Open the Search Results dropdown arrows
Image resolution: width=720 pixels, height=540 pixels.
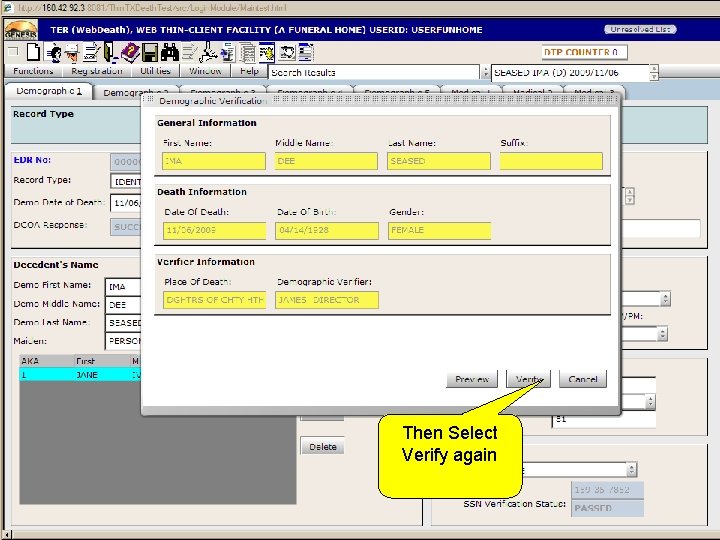coord(485,73)
